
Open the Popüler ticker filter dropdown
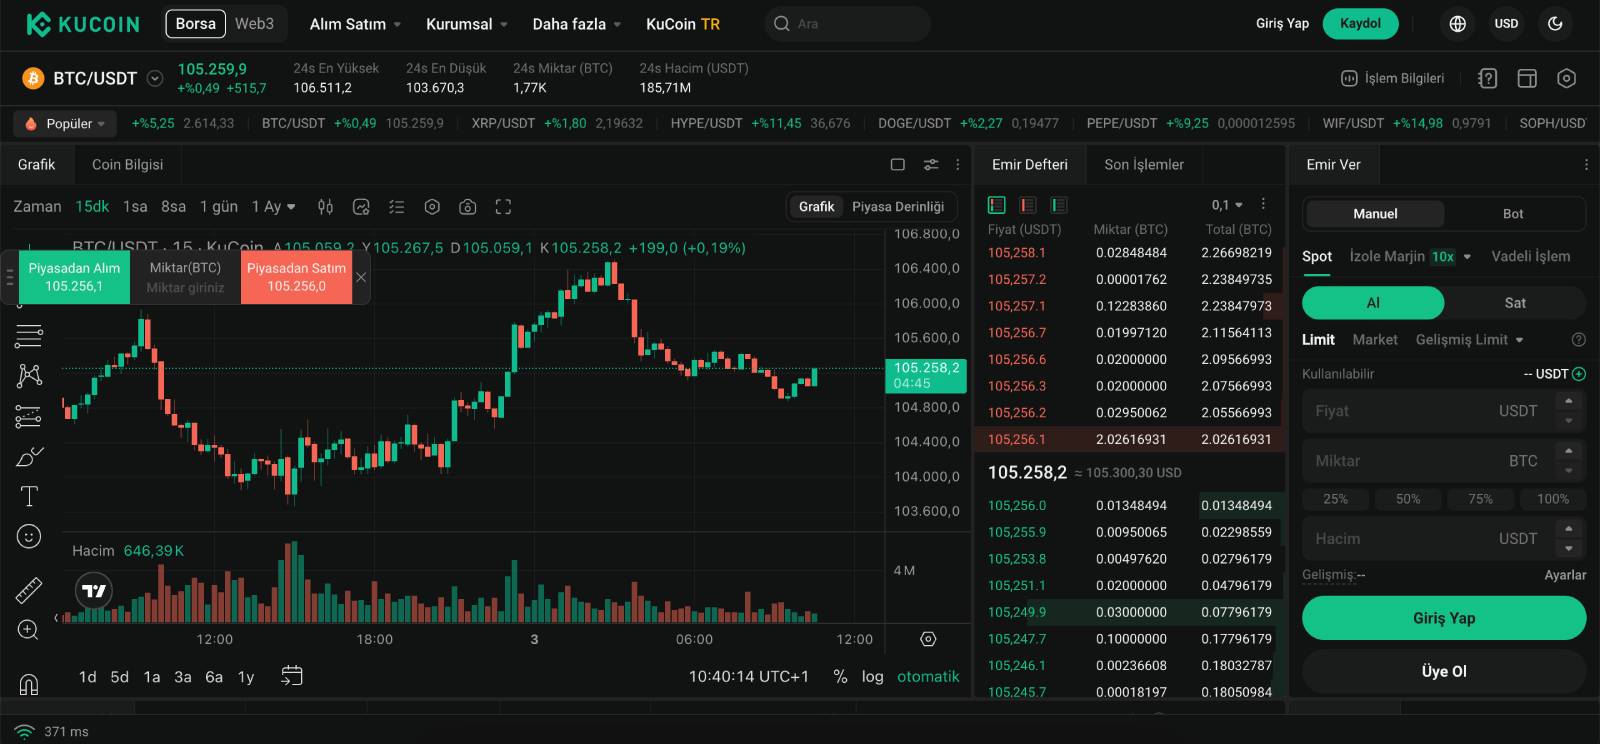pos(65,124)
